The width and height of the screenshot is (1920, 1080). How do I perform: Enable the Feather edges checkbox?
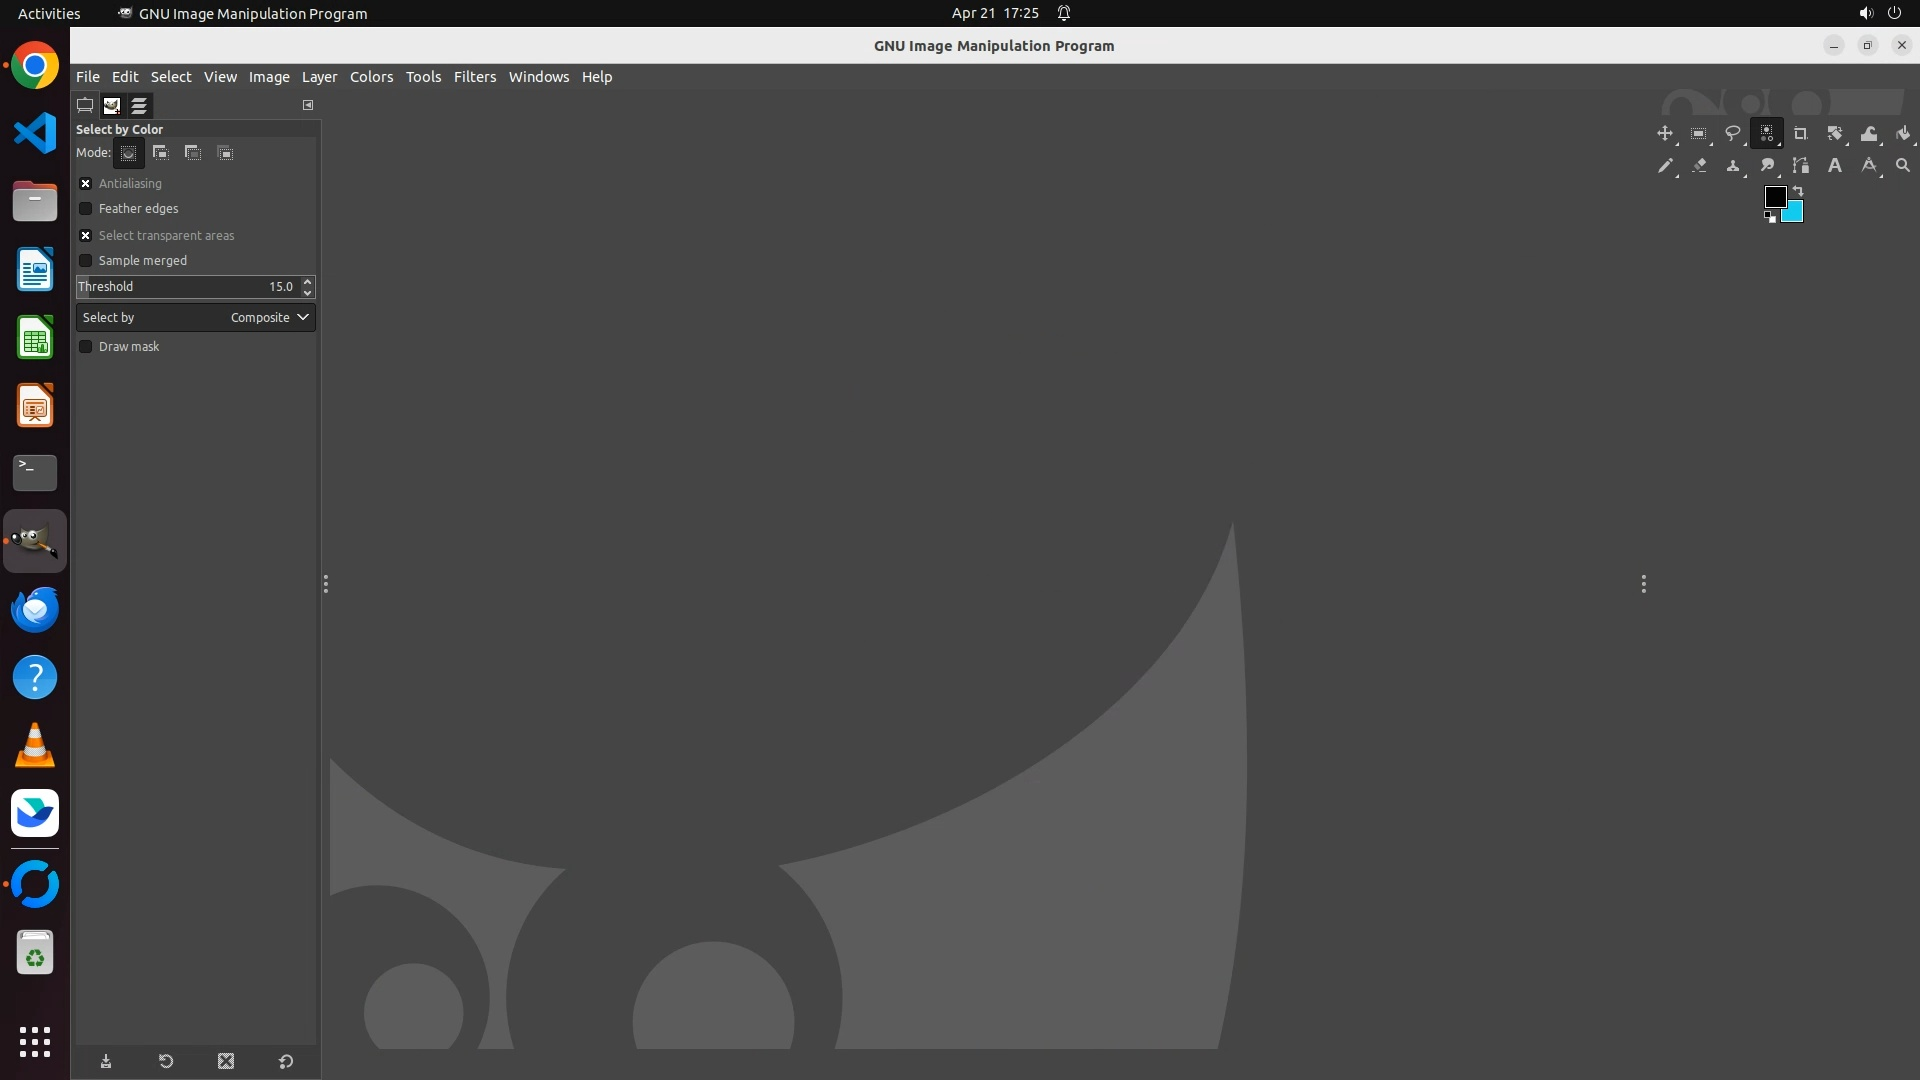point(86,209)
